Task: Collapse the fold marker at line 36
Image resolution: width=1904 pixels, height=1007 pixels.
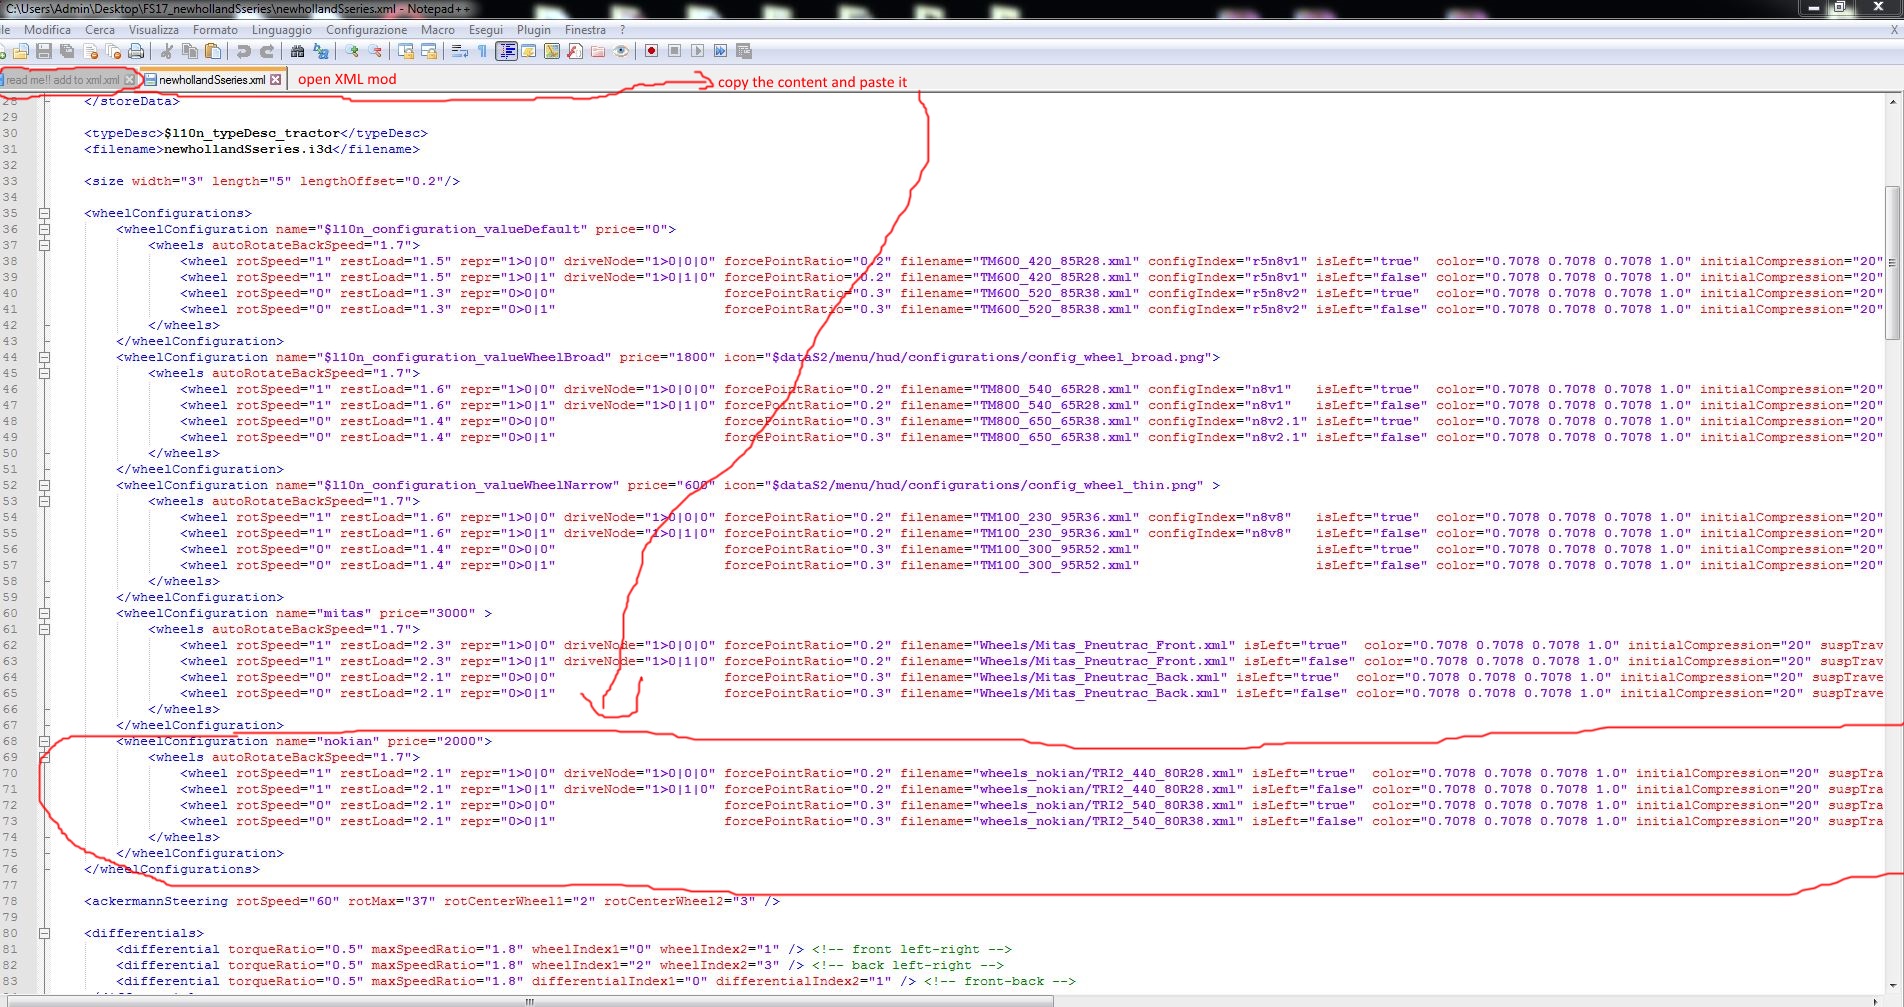Action: 44,229
